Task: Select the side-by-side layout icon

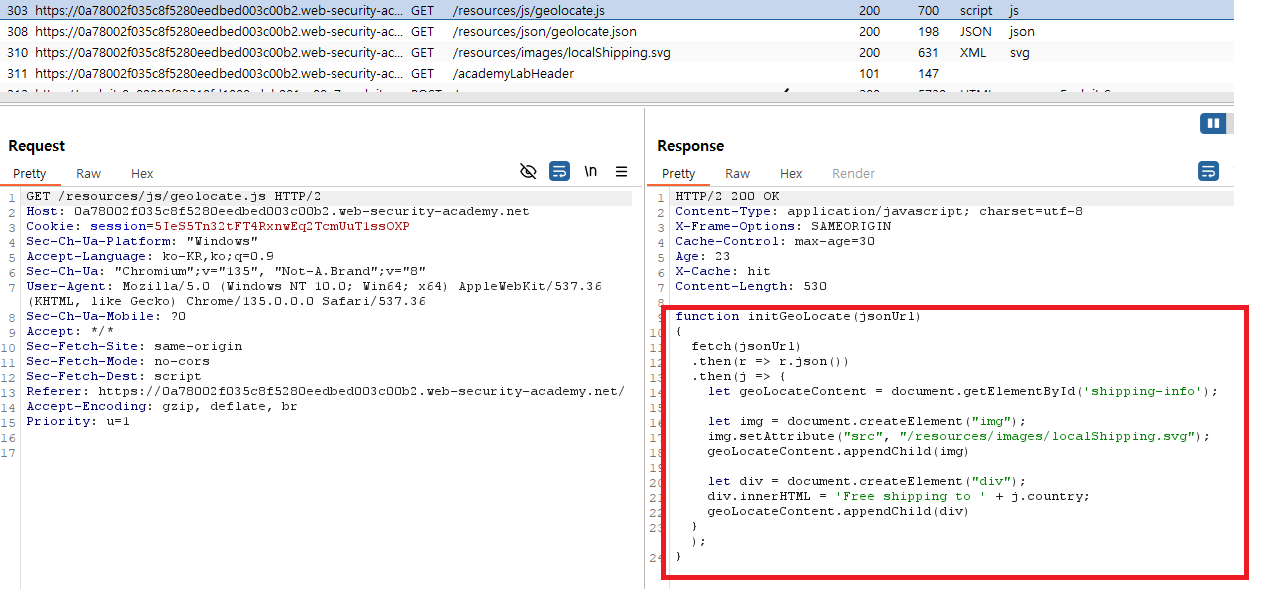Action: [1213, 124]
